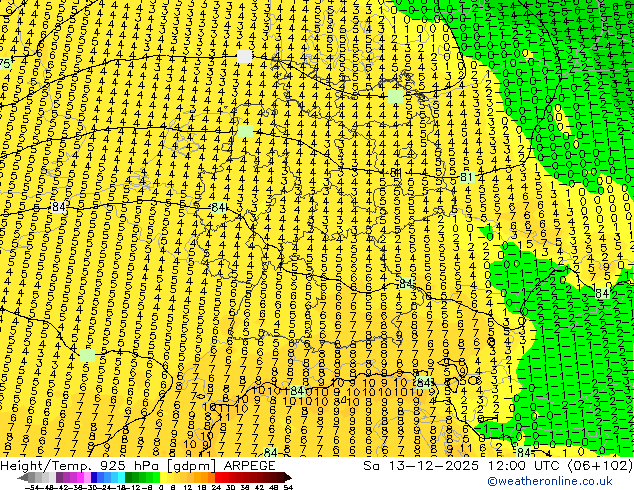Screen dimensions: 634x490
Task: Pick the dark purple swatch in the legend
Action: [x=59, y=477]
